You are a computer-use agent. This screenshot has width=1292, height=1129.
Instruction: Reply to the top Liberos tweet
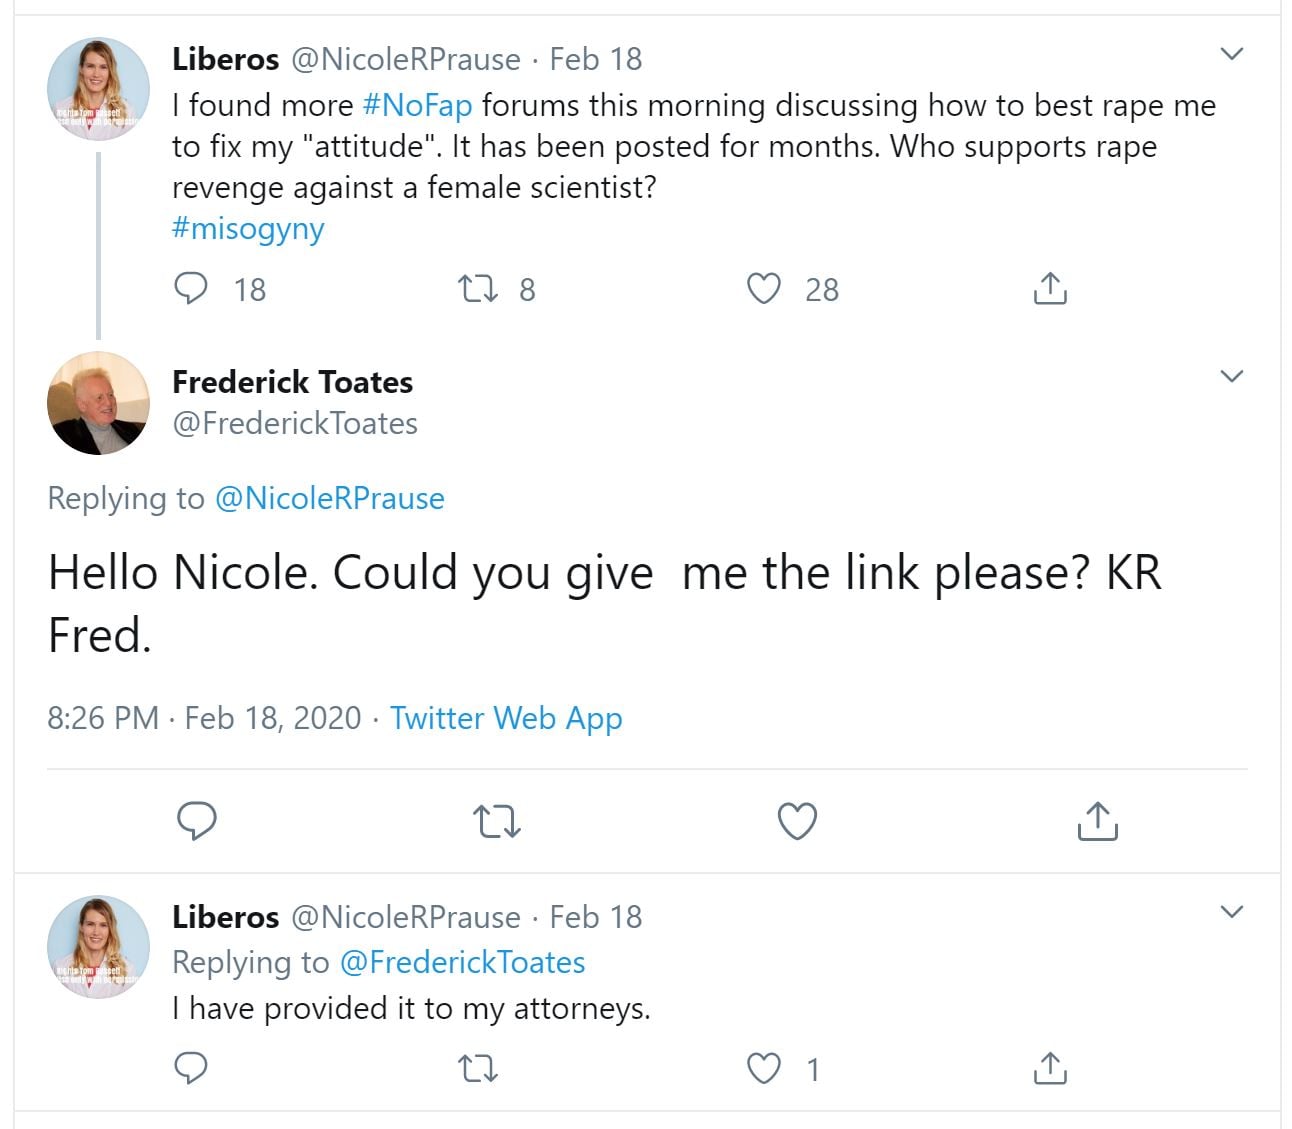click(x=191, y=289)
